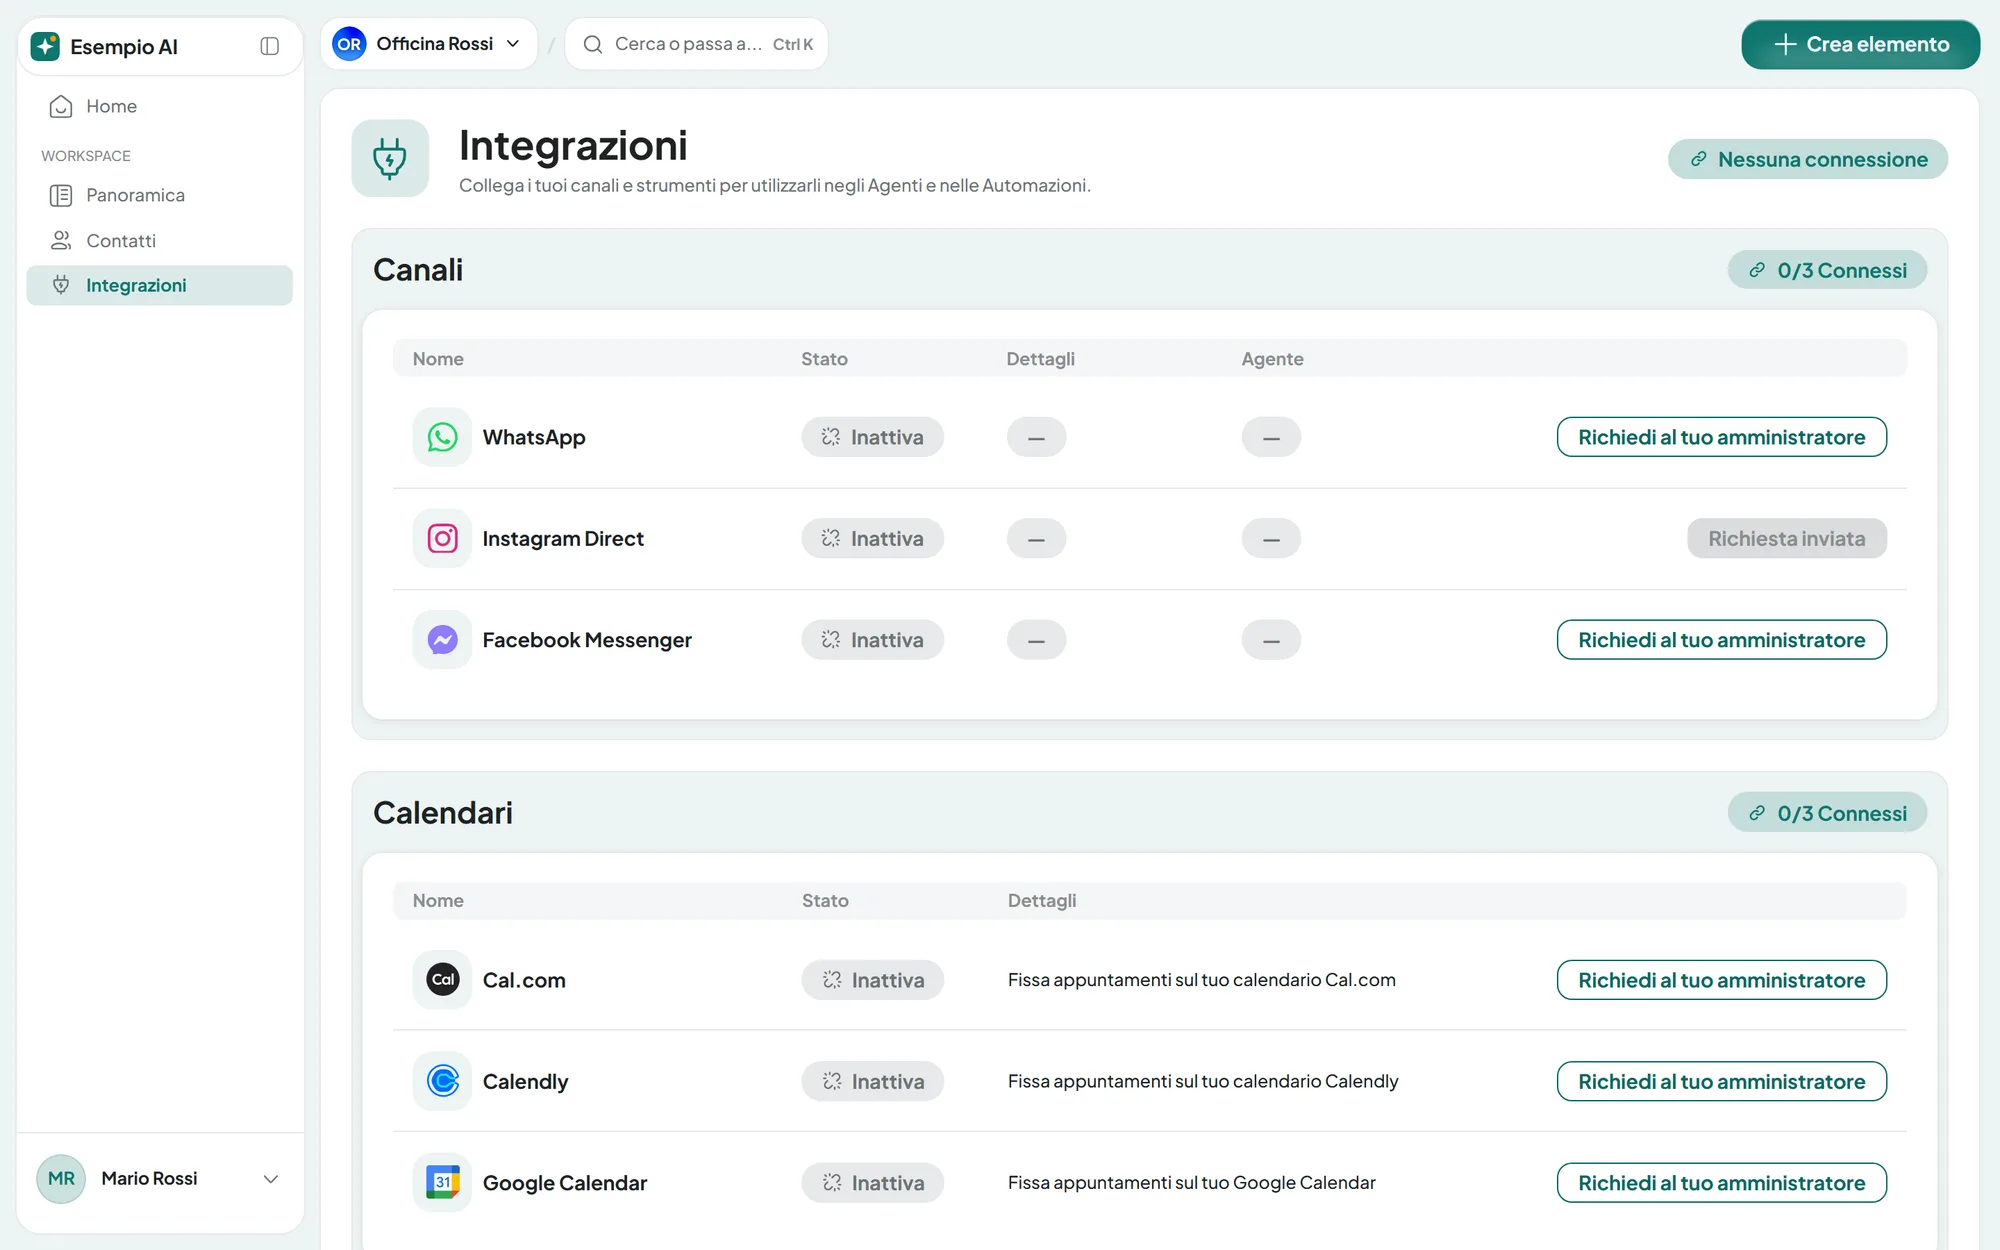The height and width of the screenshot is (1250, 2000).
Task: Click the Canali section heading
Action: (418, 270)
